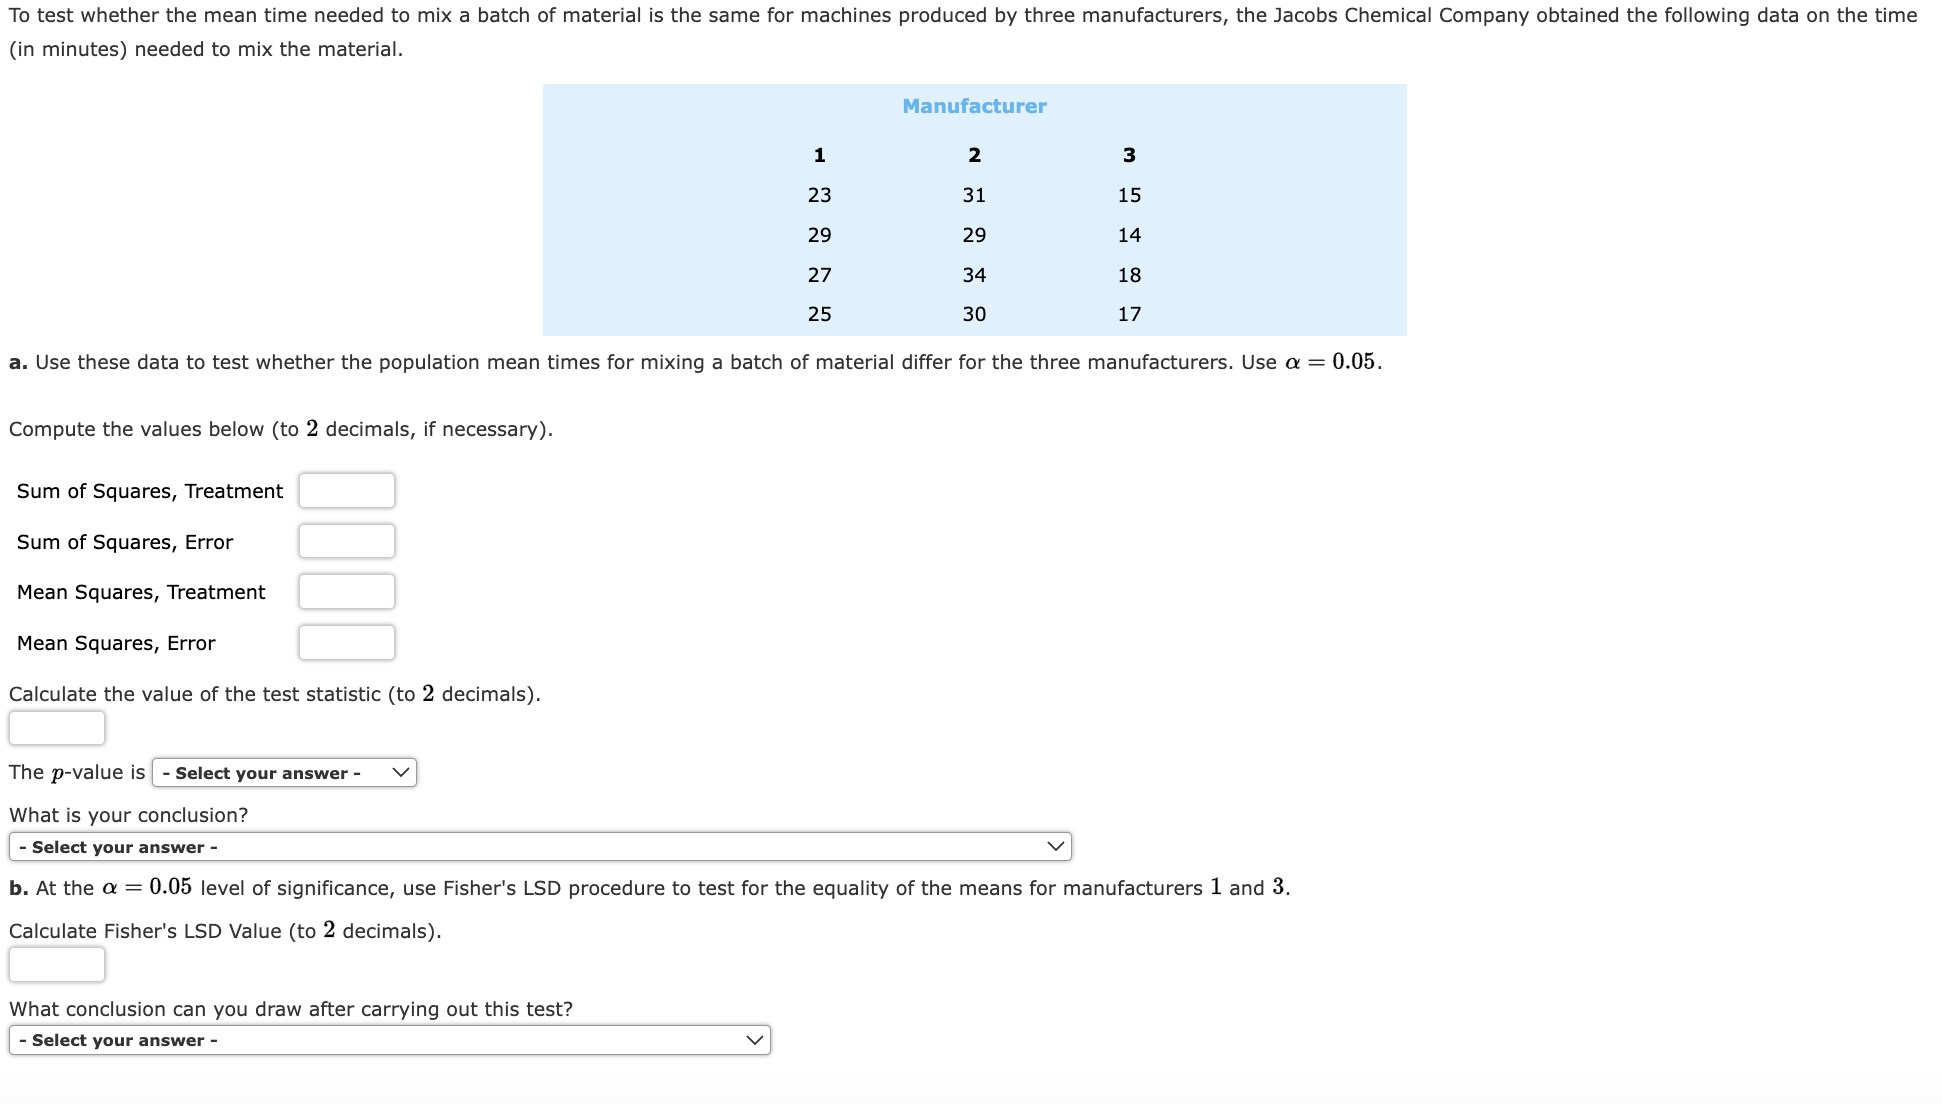Click the column header labeled 2
Screen dimensions: 1942x1104
point(975,154)
